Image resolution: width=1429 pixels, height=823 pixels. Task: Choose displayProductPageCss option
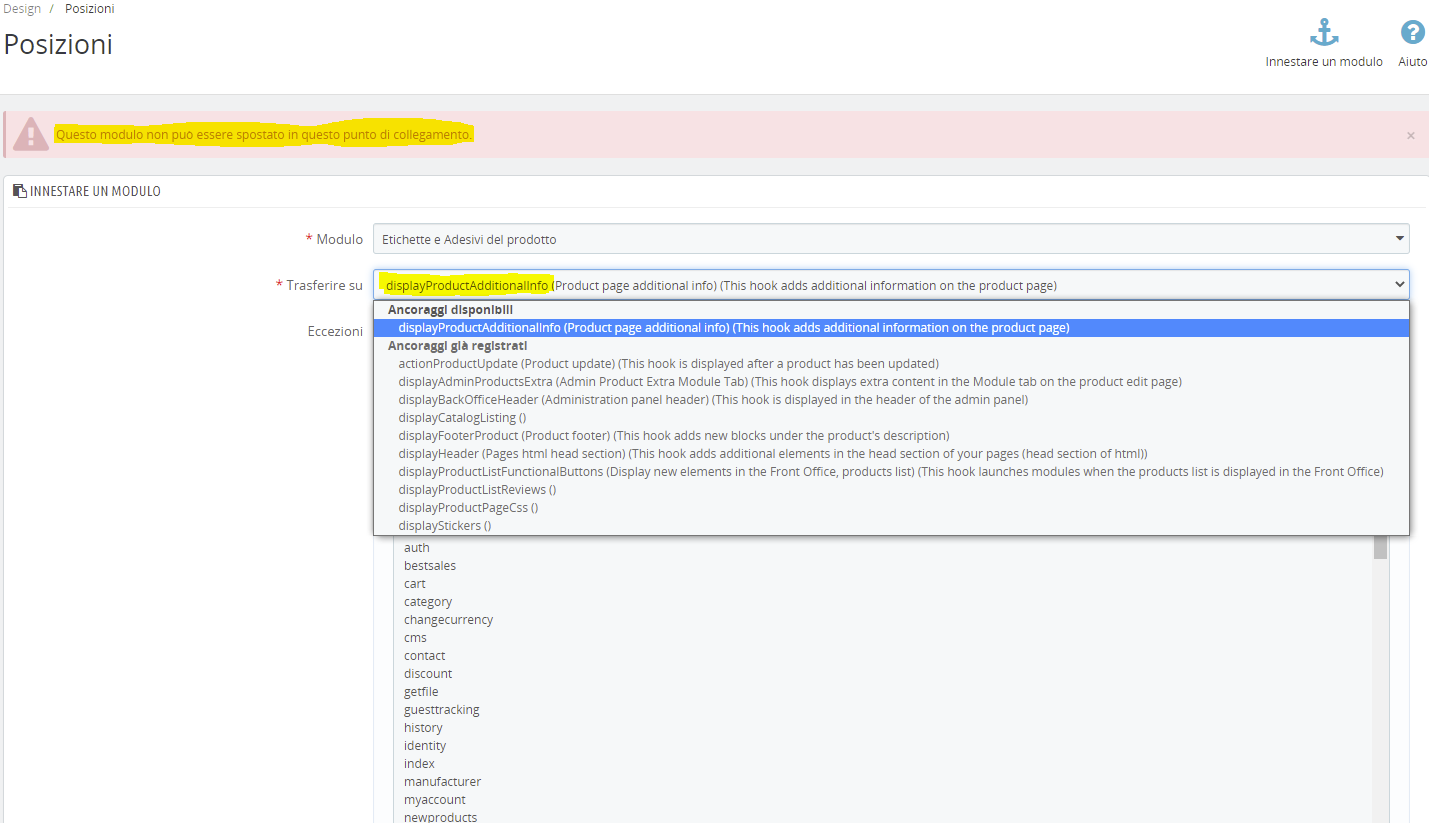click(x=891, y=508)
